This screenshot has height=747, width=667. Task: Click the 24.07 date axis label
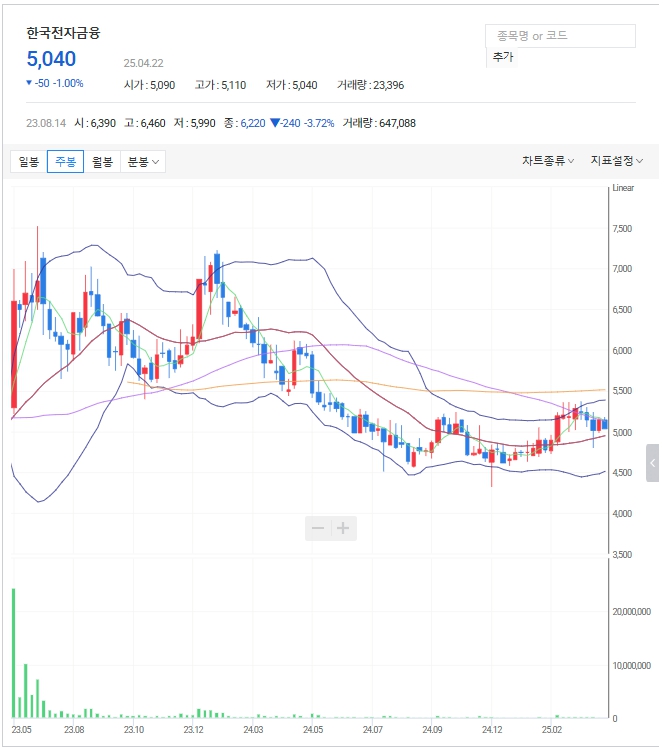click(373, 729)
